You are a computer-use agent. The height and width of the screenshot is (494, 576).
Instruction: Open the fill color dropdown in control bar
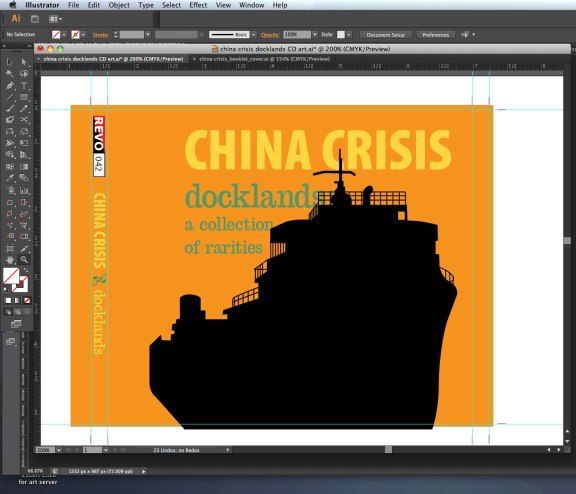click(x=64, y=35)
